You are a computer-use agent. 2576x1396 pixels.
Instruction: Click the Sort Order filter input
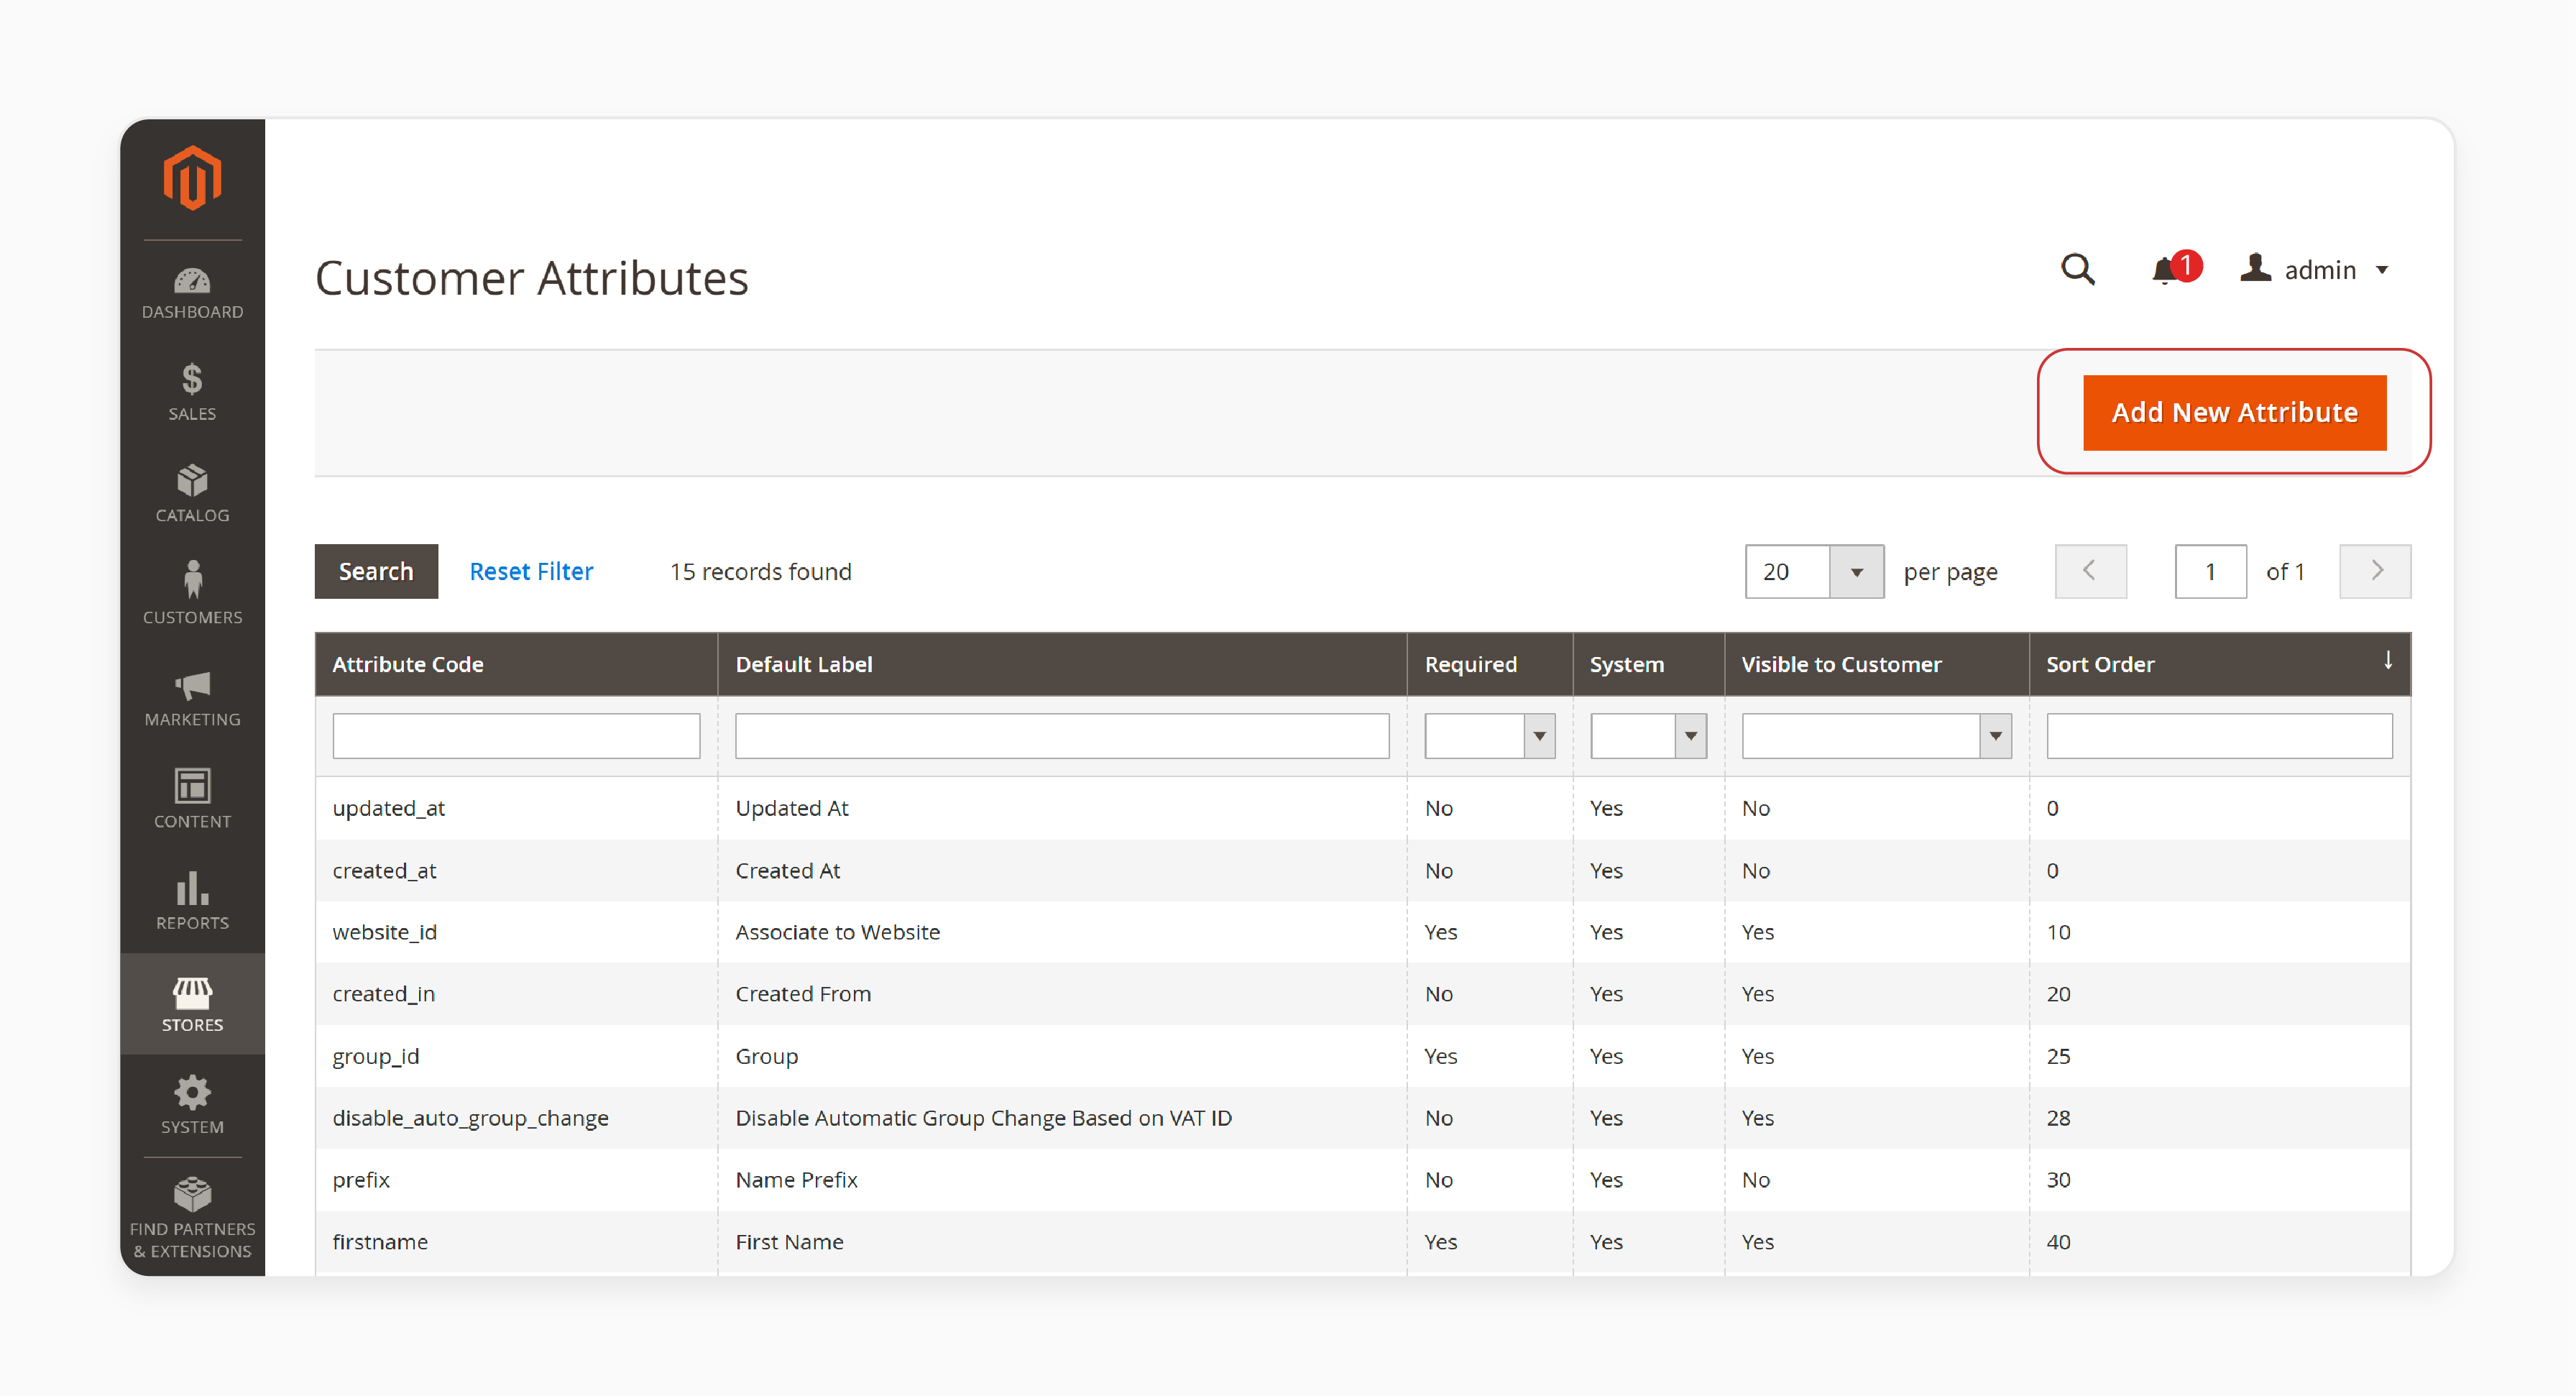[2219, 736]
